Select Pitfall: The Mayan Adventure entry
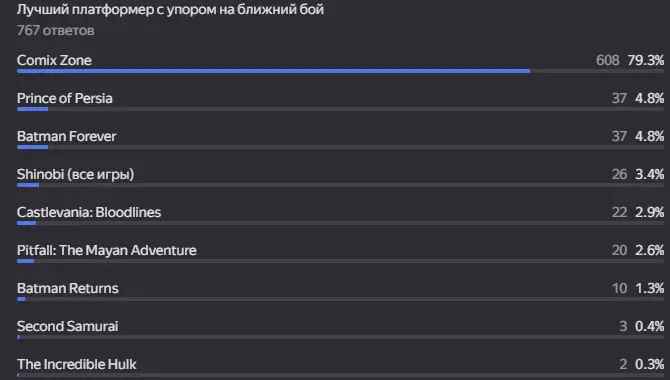The height and width of the screenshot is (380, 670). [341, 253]
